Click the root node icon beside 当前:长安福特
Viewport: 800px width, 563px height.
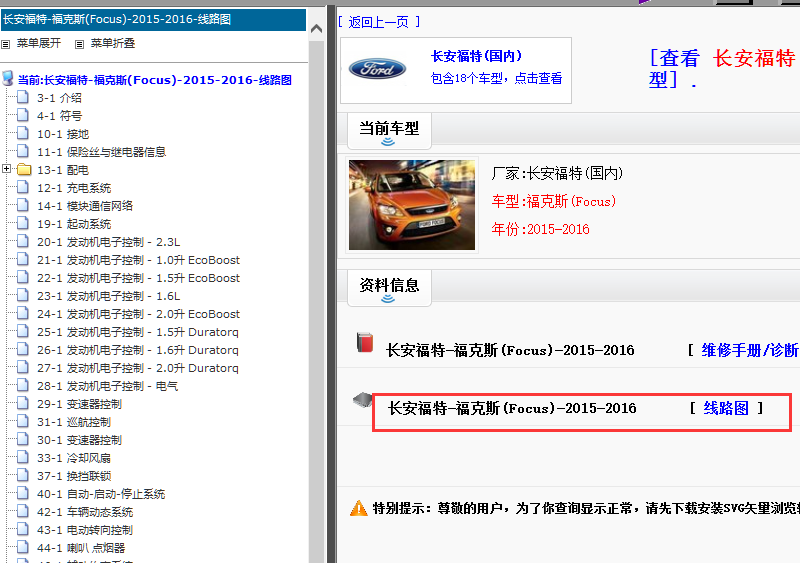tap(8, 79)
